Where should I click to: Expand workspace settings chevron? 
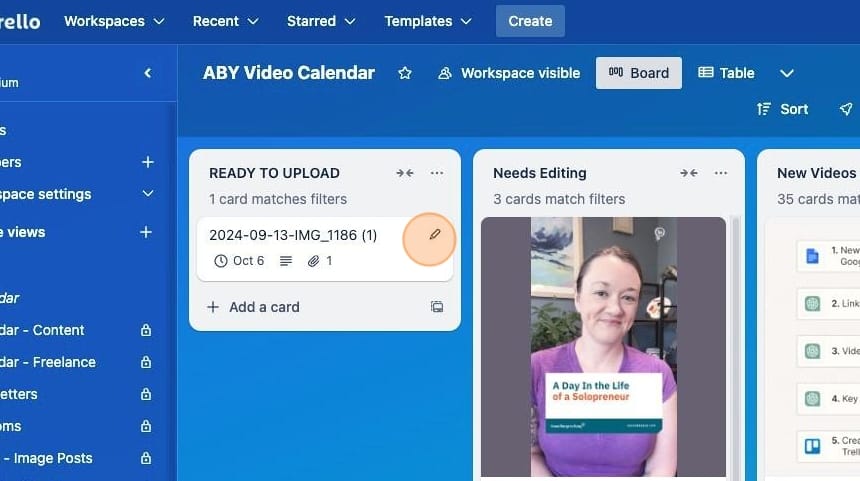tap(148, 194)
